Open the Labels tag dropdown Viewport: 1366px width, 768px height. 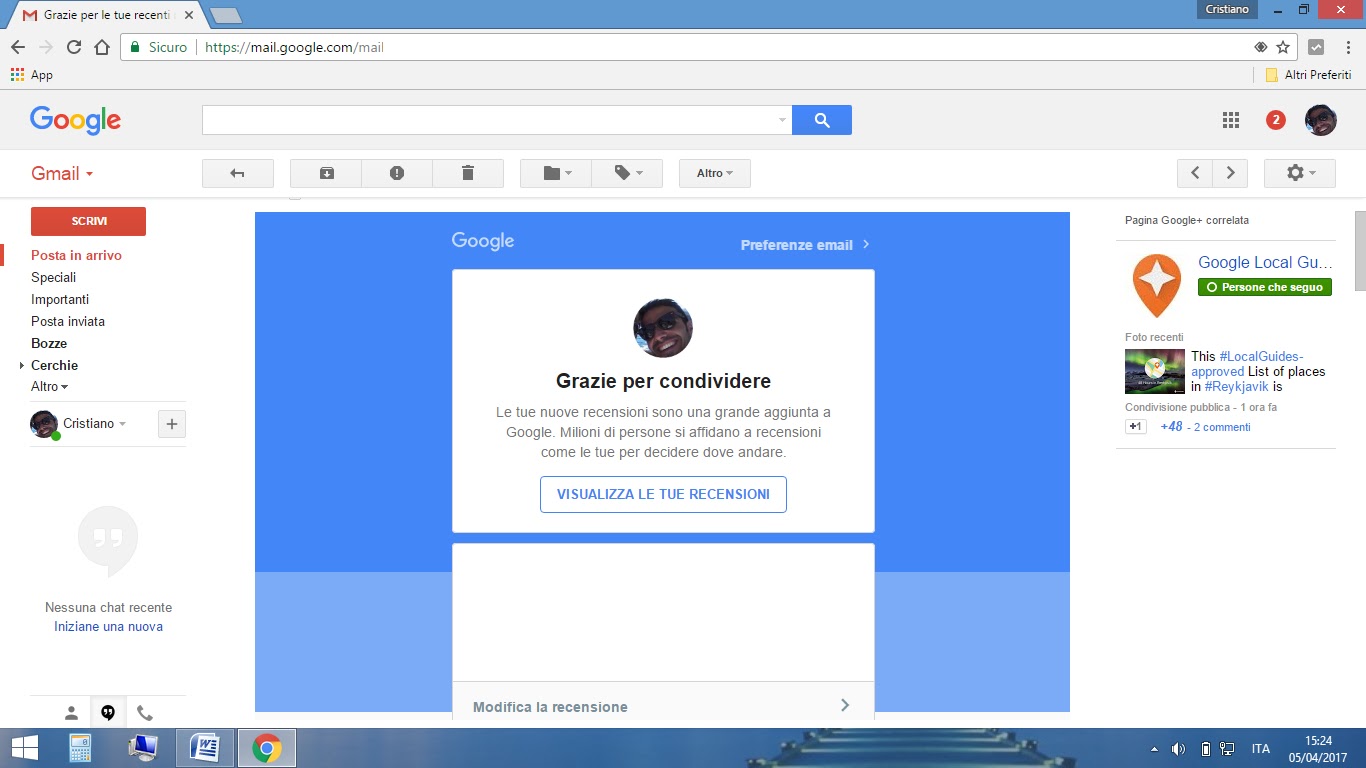coord(628,173)
